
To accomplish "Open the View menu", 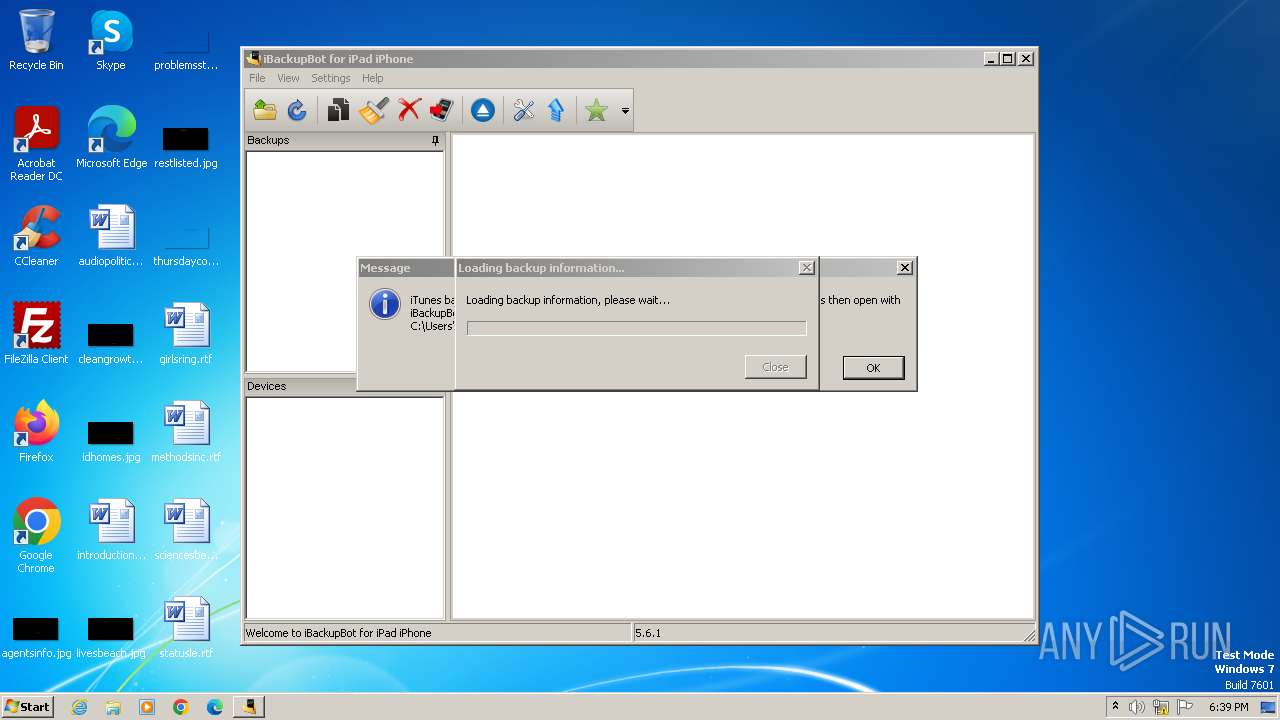I will [x=288, y=78].
